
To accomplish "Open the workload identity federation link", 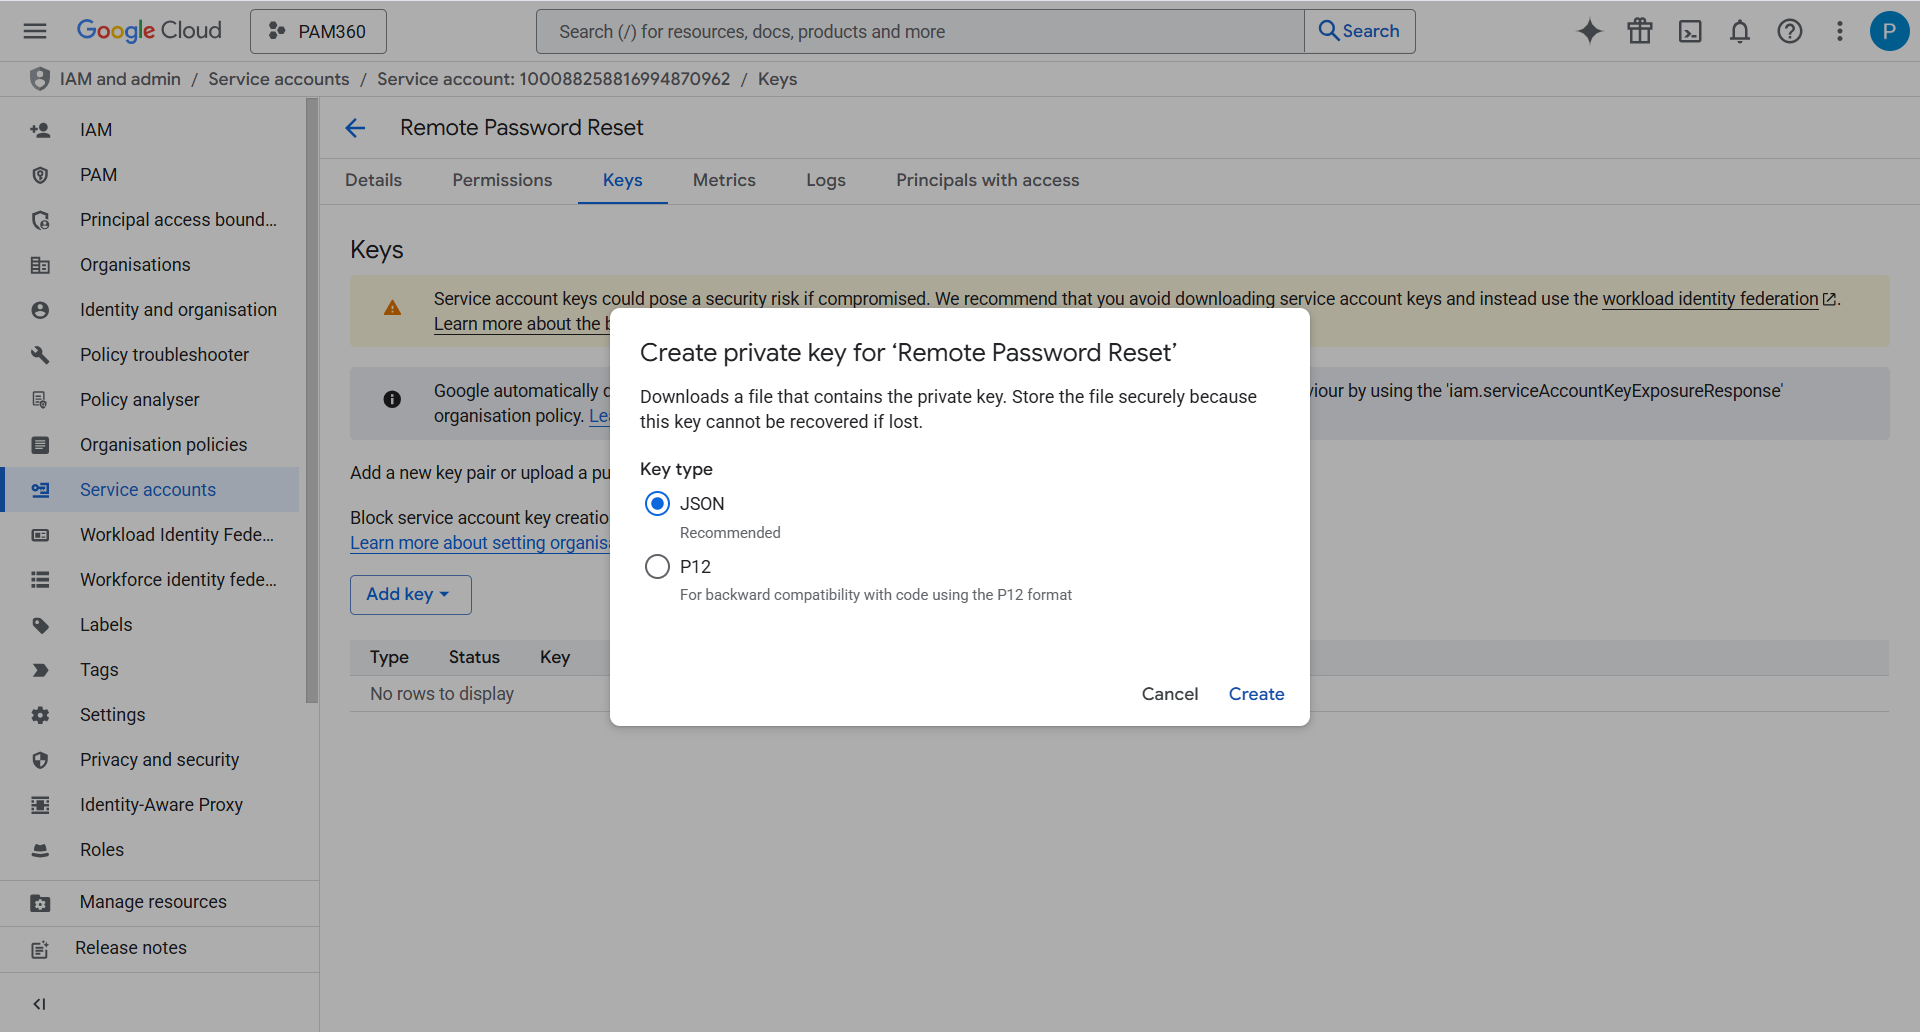I will click(x=1710, y=298).
